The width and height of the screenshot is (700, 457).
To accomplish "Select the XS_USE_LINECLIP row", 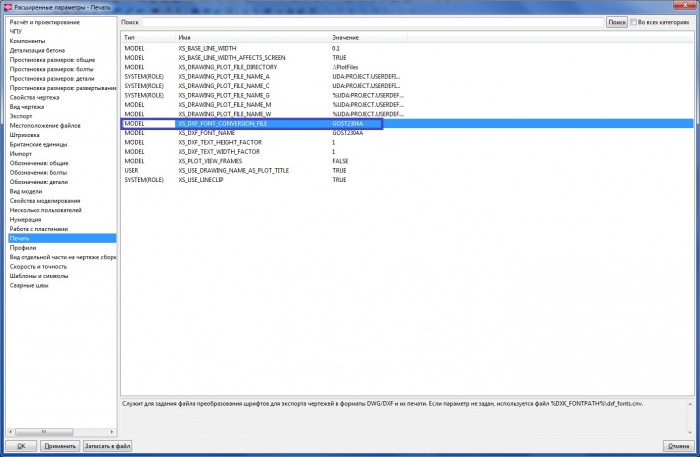I will [x=407, y=180].
